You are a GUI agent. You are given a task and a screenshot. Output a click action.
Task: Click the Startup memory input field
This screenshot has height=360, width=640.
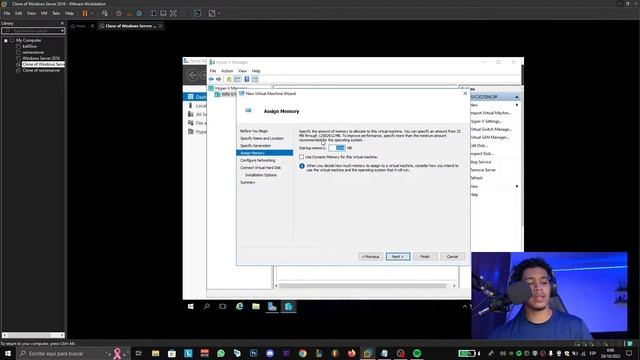(x=337, y=148)
